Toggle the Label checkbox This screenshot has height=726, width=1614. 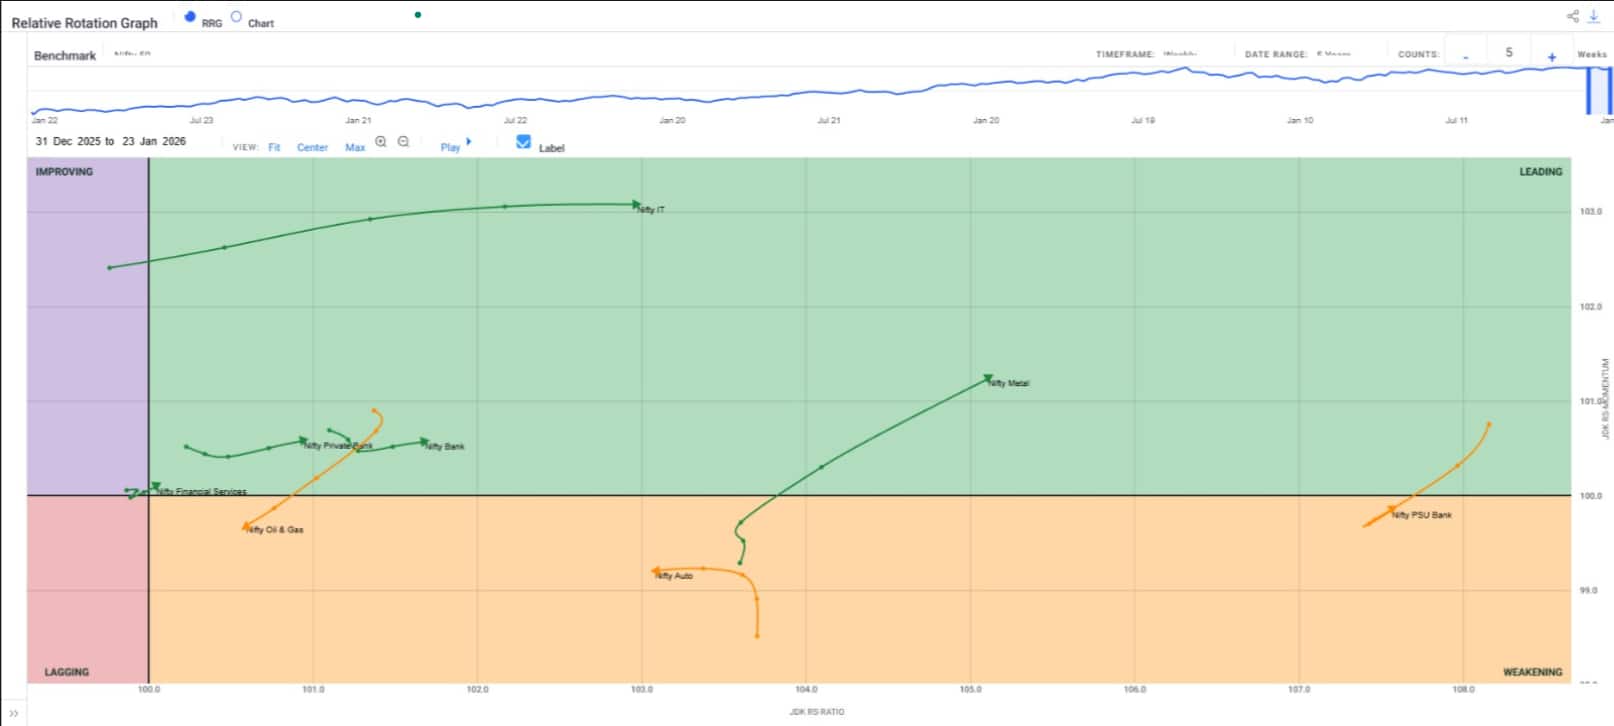point(523,142)
